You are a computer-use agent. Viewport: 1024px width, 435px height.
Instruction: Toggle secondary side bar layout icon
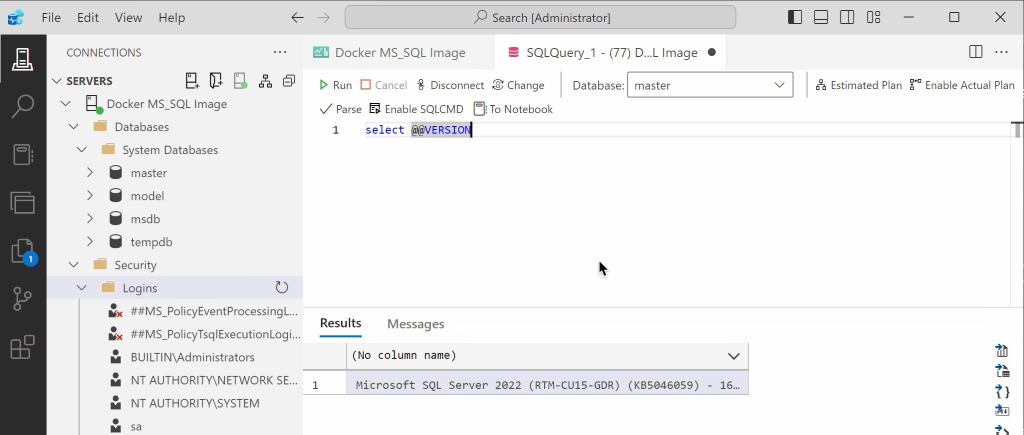847,18
